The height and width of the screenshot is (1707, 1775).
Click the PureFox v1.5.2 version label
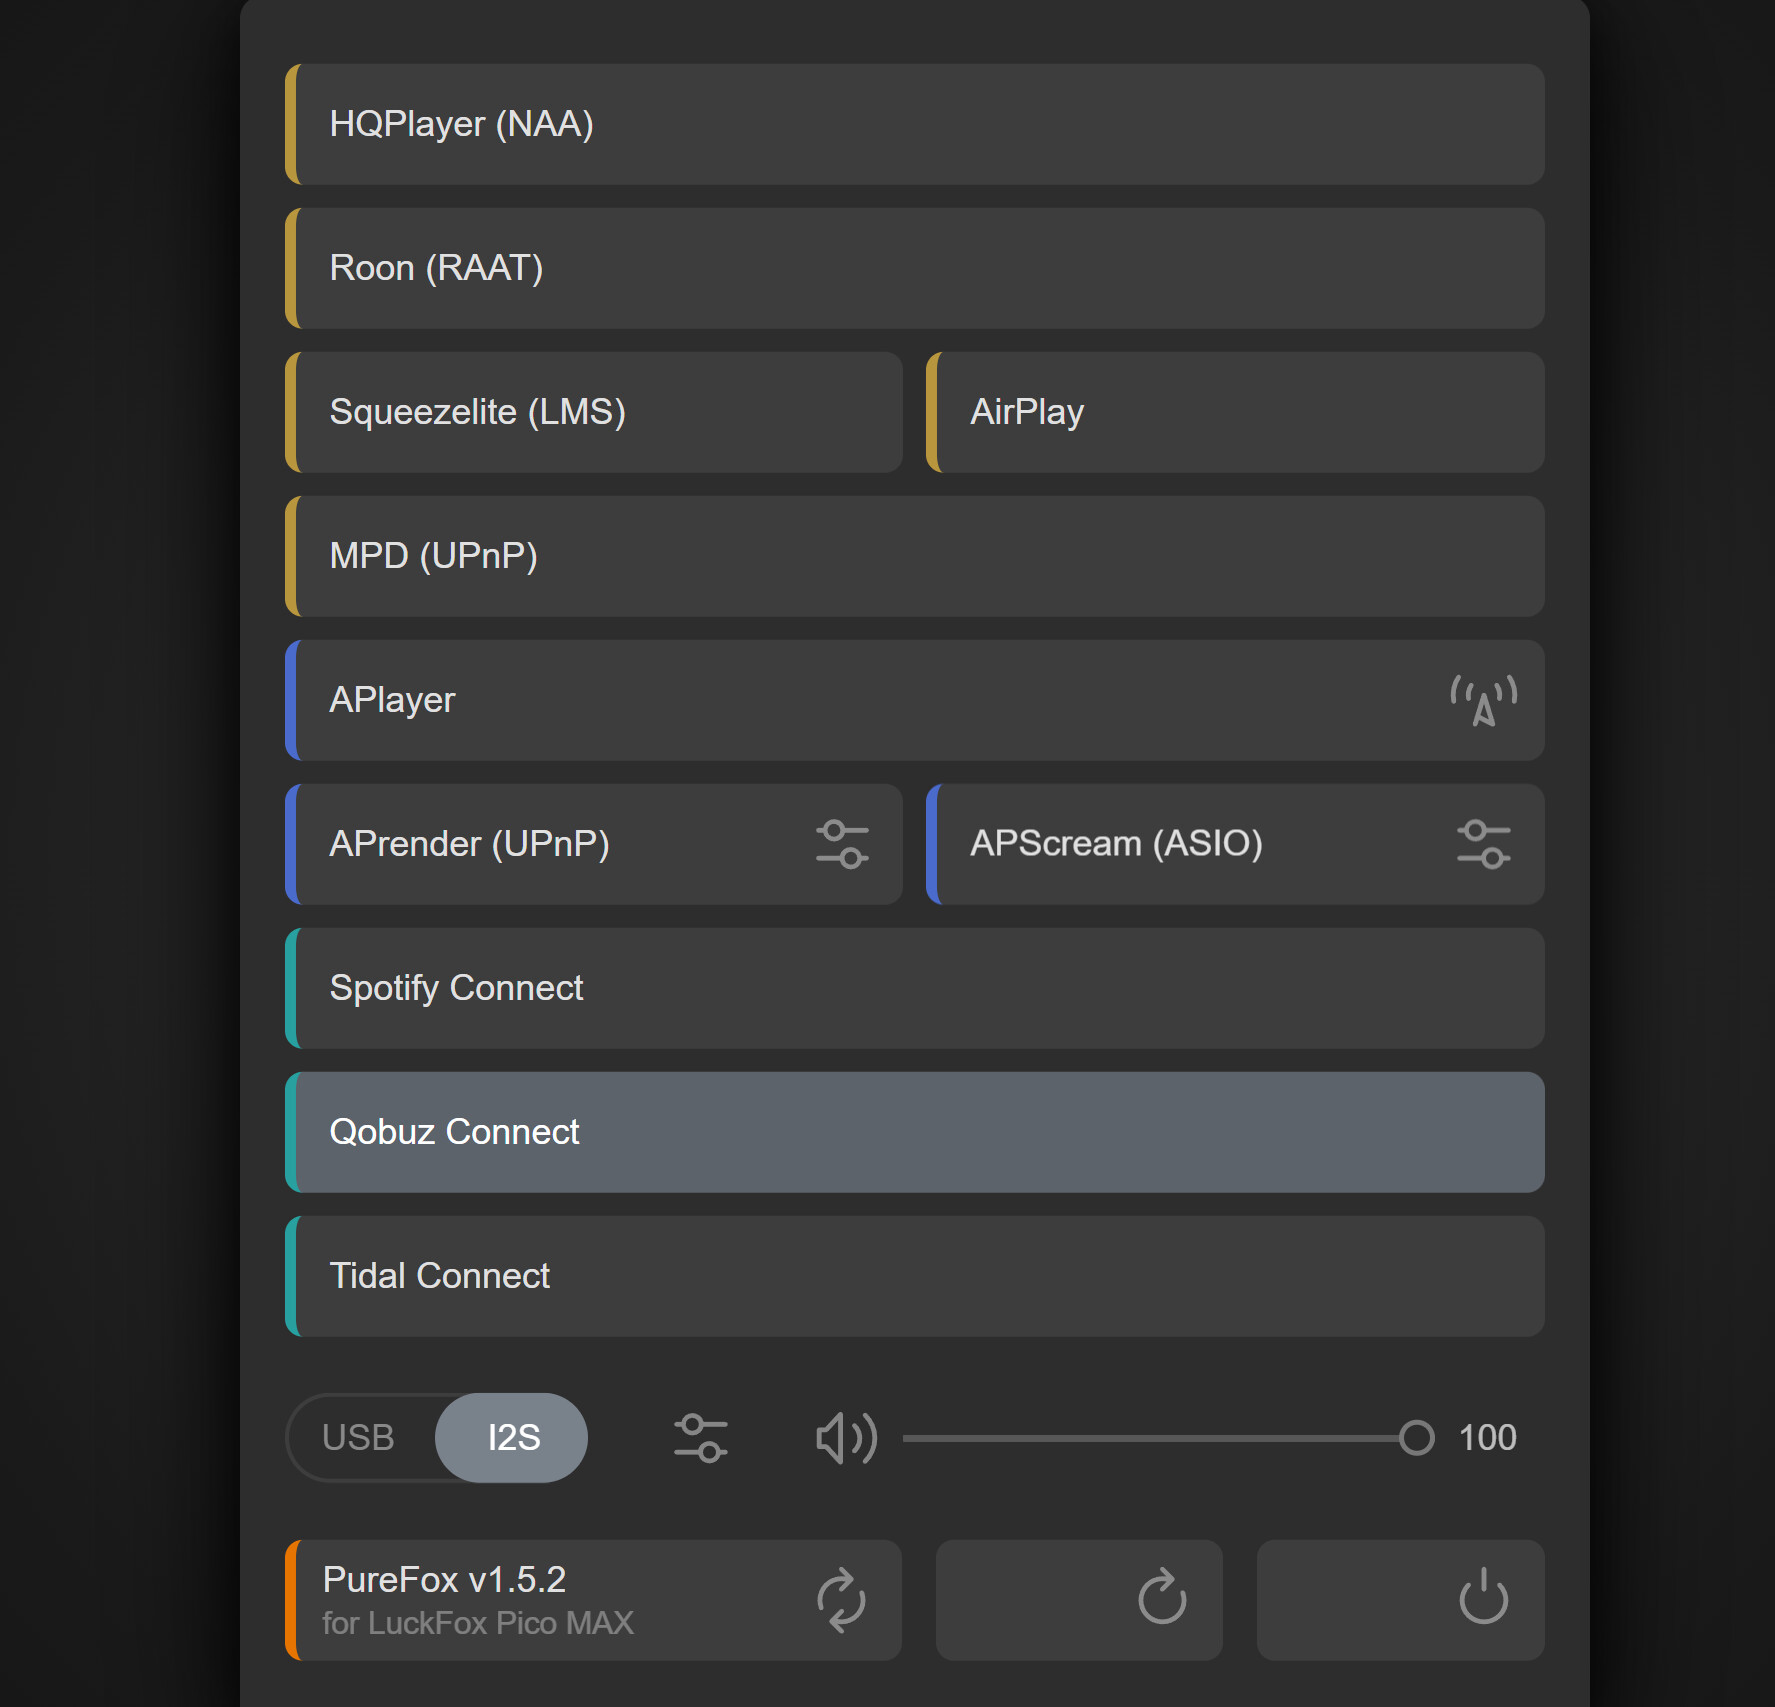(444, 1580)
